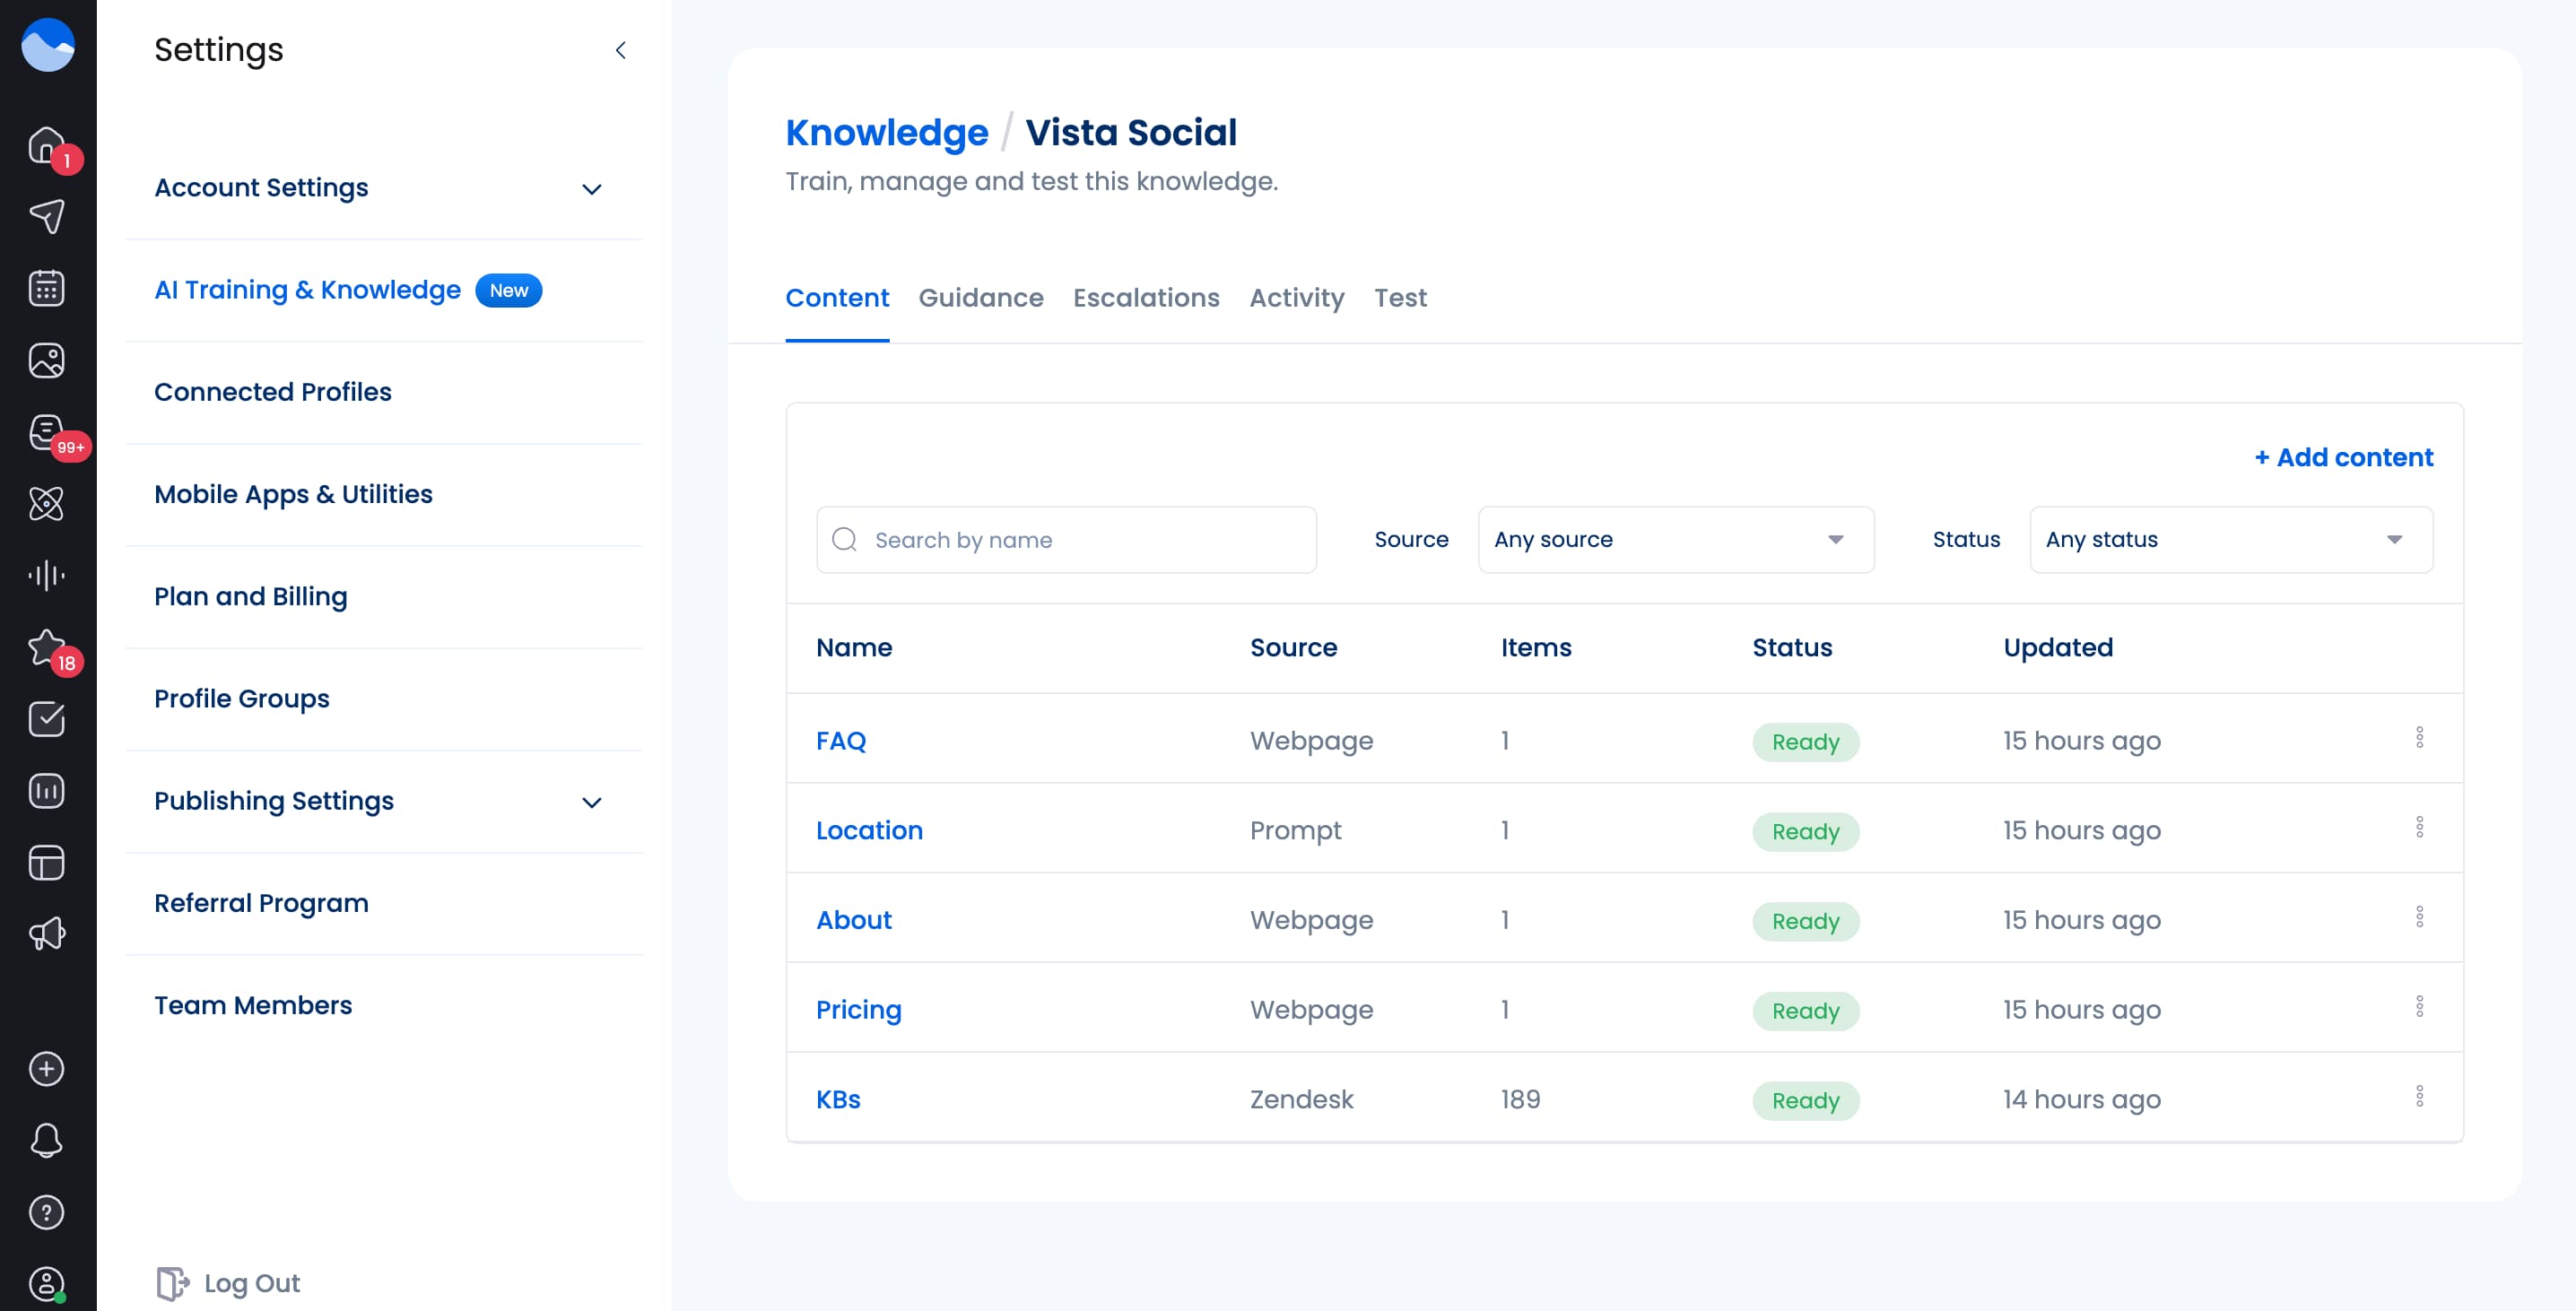Open the media library image icon
This screenshot has height=1311, width=2576.
point(46,360)
